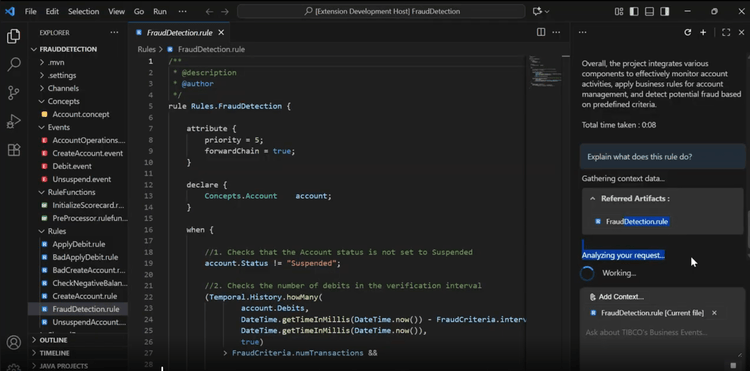Unfold the collapsed code at line 27

(225, 353)
